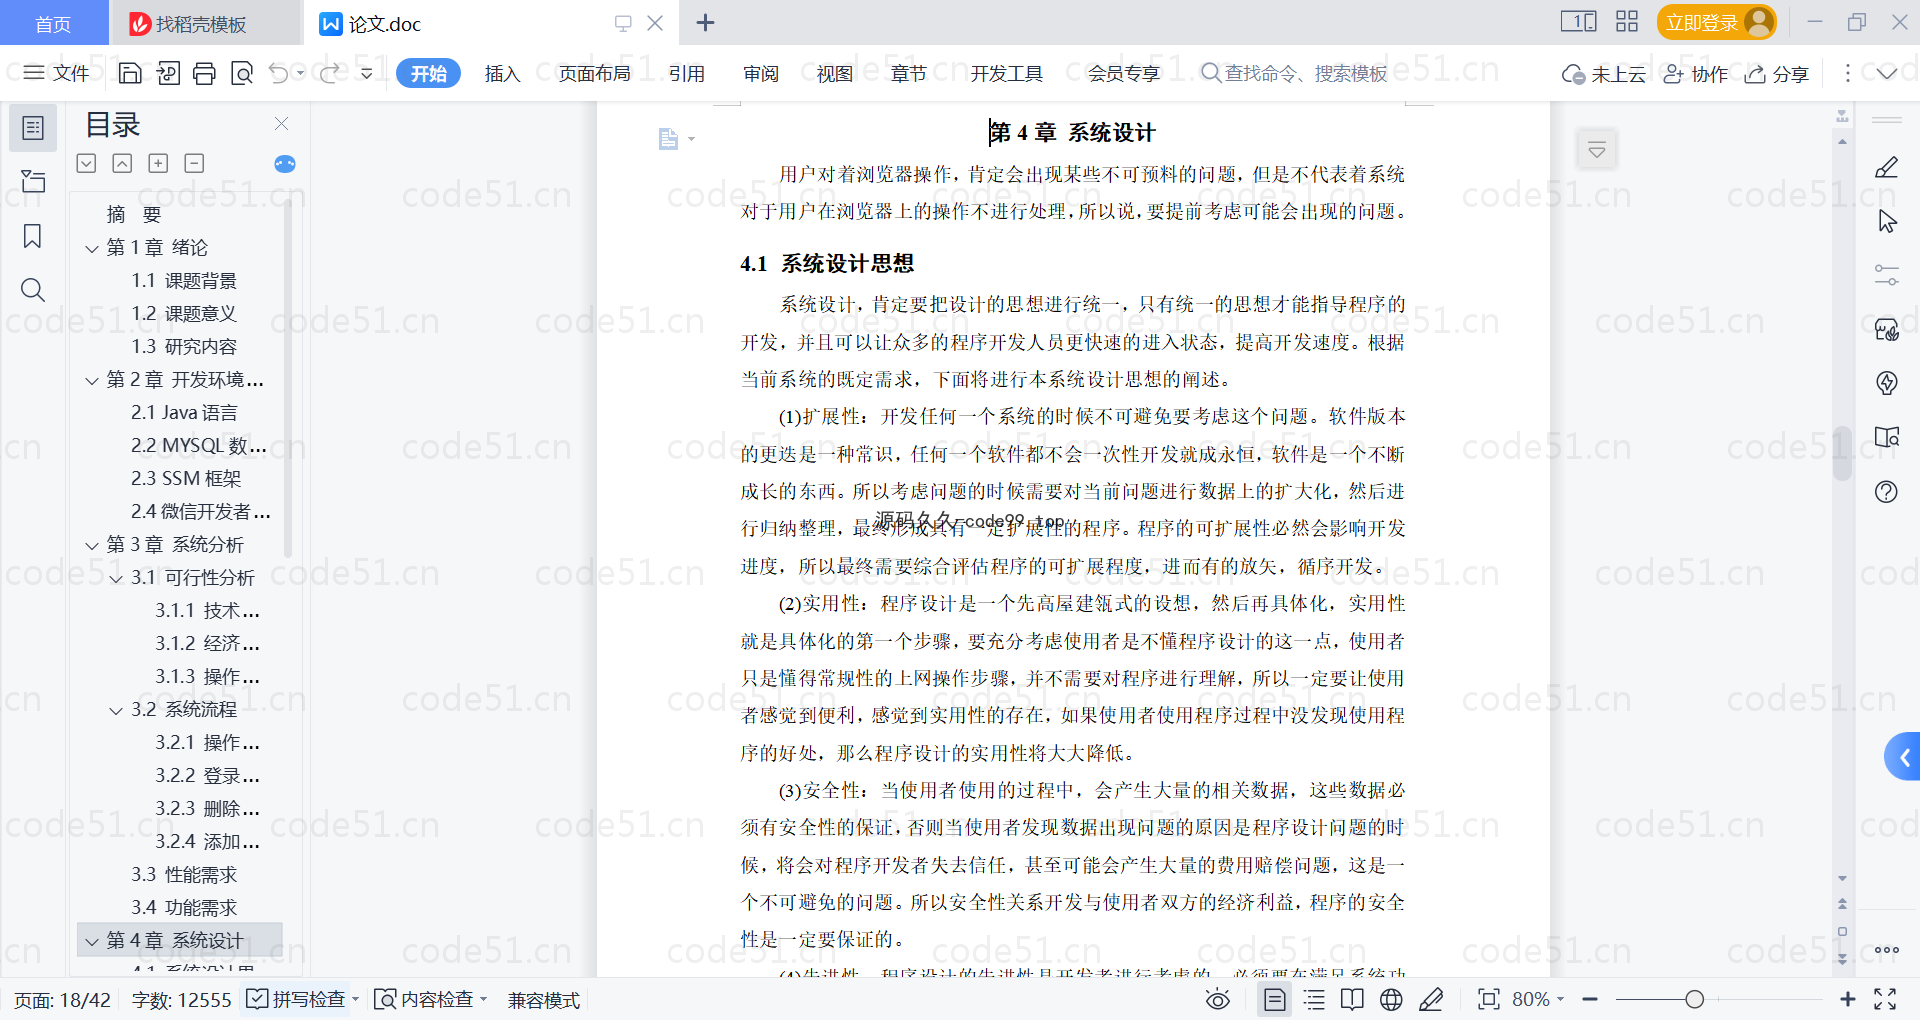Screen dimensions: 1920x1020
Task: Open the 审阅 ribbon tab
Action: pyautogui.click(x=761, y=73)
